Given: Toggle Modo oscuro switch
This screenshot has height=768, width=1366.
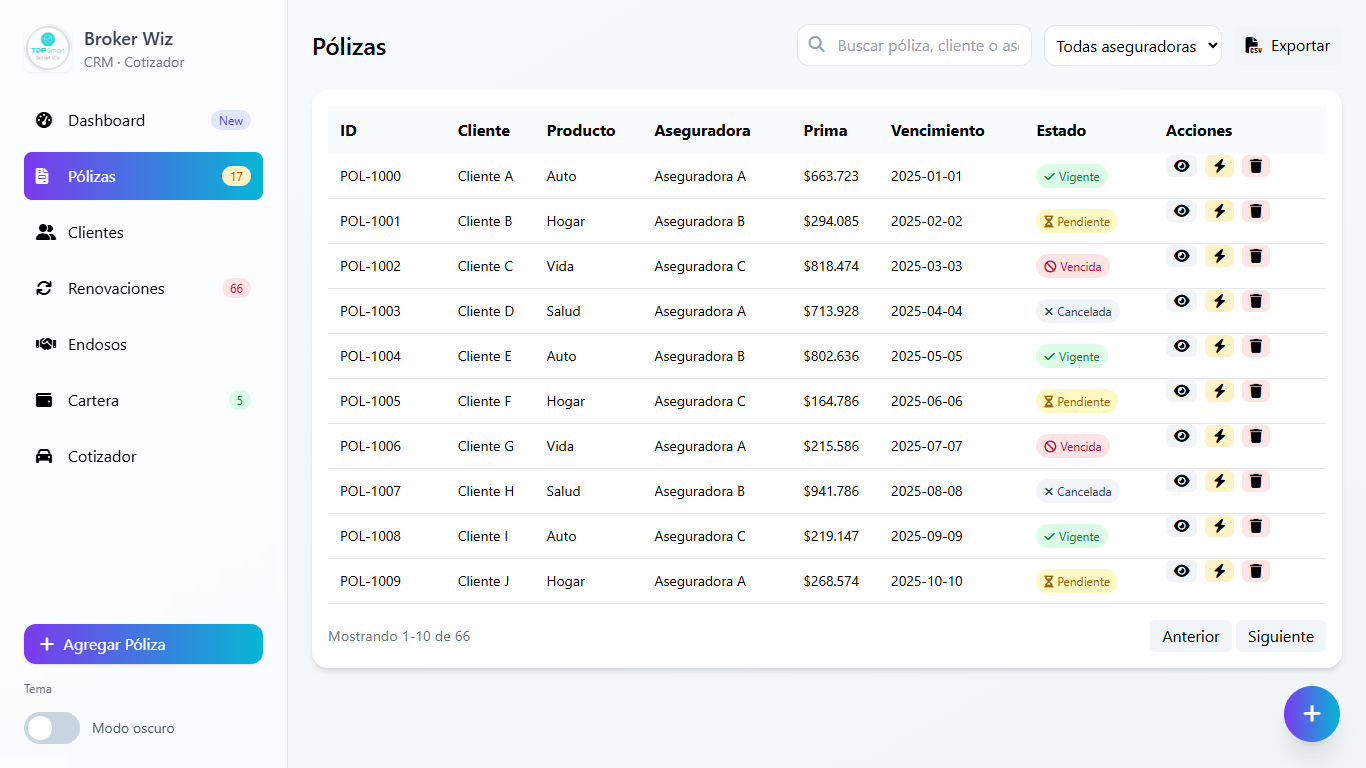Looking at the screenshot, I should pos(52,728).
